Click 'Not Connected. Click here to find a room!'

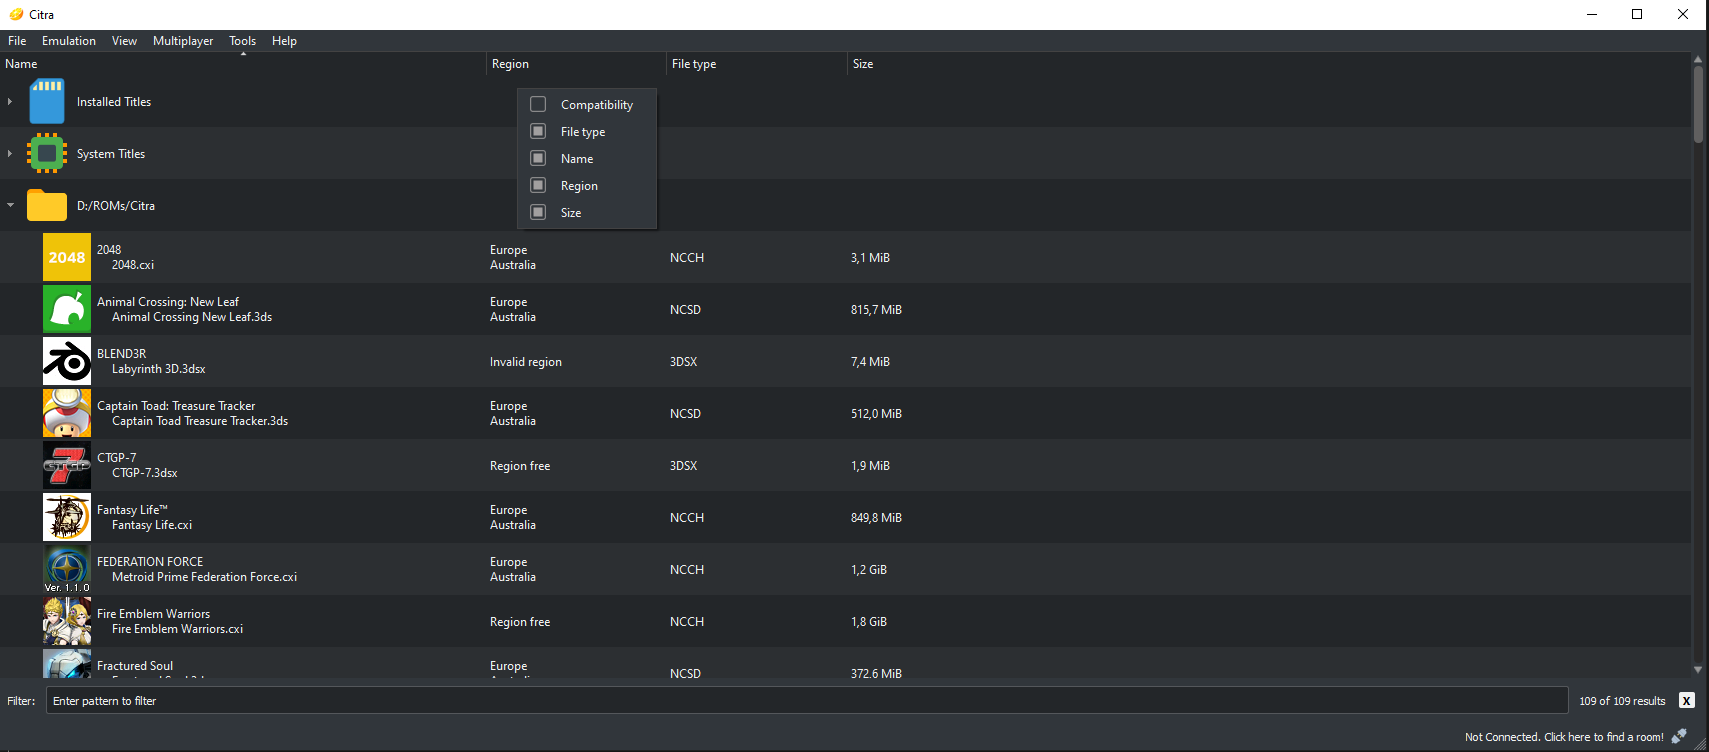click(1564, 737)
